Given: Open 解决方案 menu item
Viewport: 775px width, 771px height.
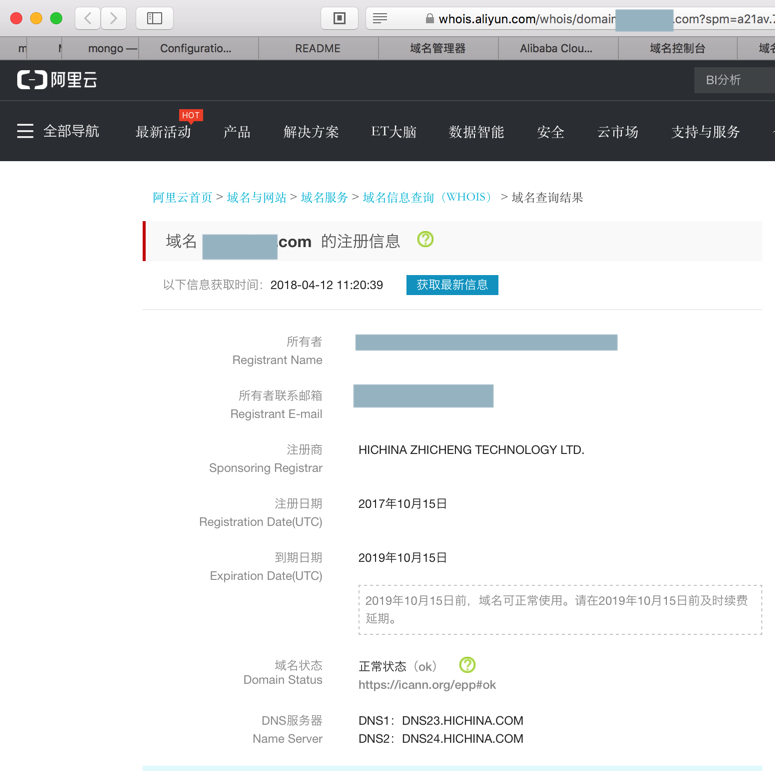Looking at the screenshot, I should [x=311, y=132].
